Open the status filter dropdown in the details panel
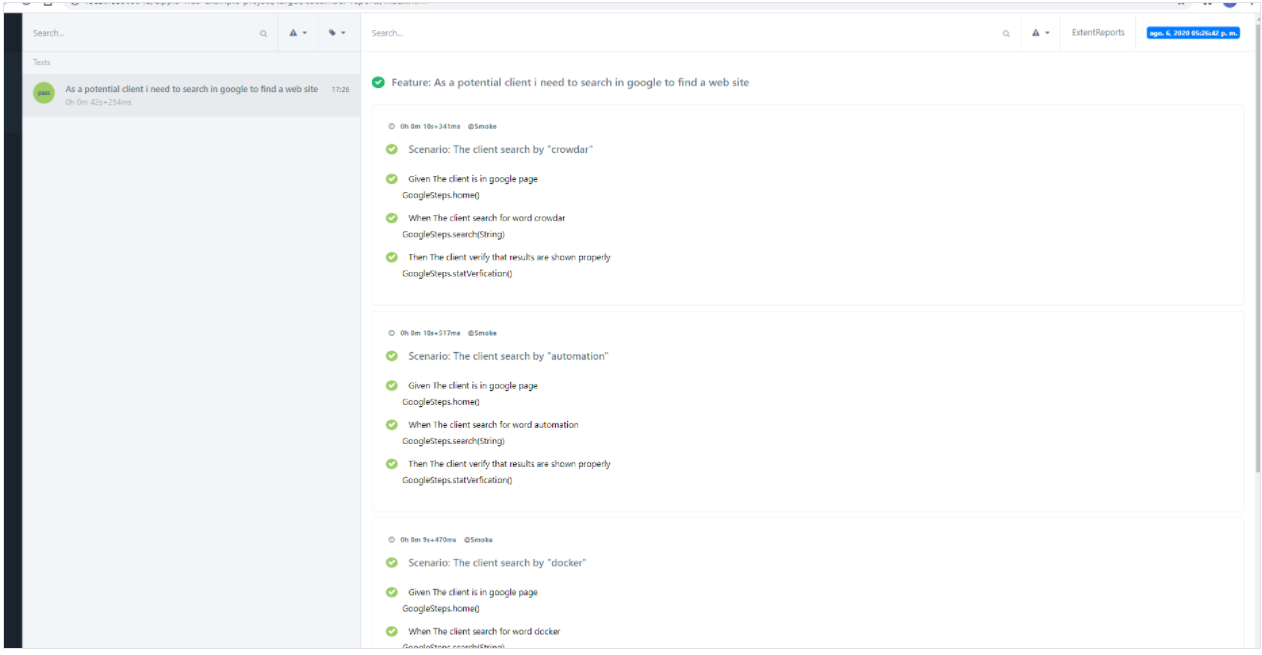This screenshot has height=655, width=1262. point(1041,33)
